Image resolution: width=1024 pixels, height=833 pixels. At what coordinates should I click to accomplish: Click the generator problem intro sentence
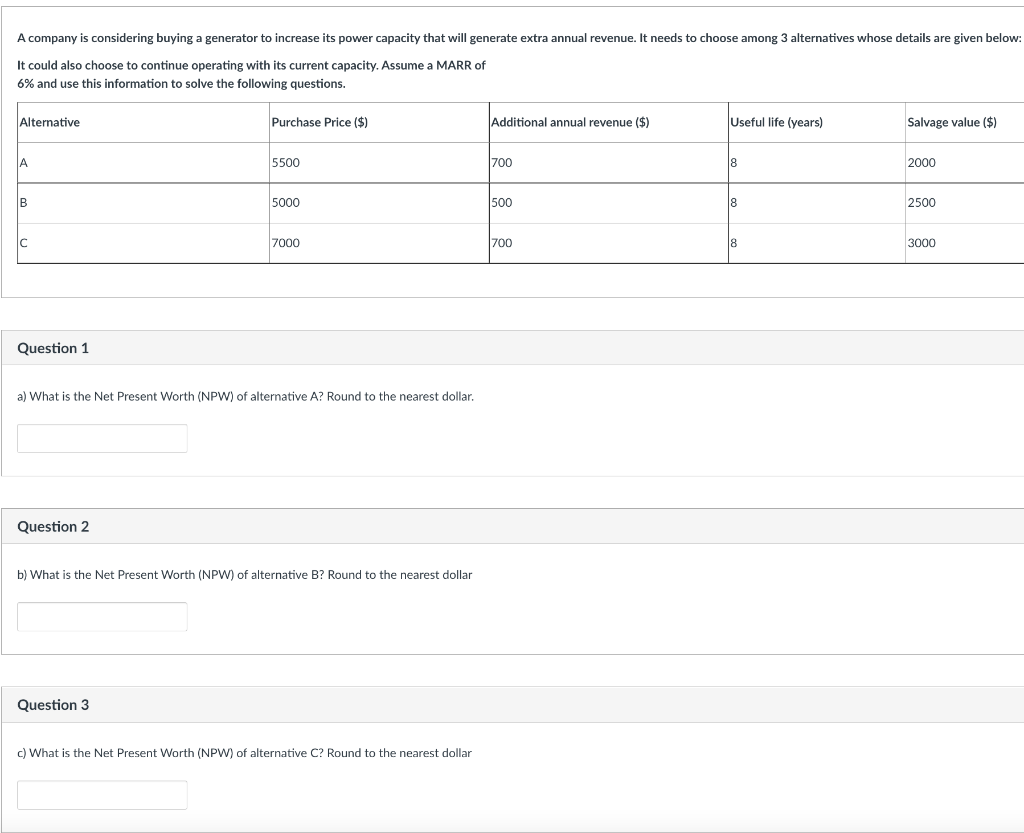(519, 38)
